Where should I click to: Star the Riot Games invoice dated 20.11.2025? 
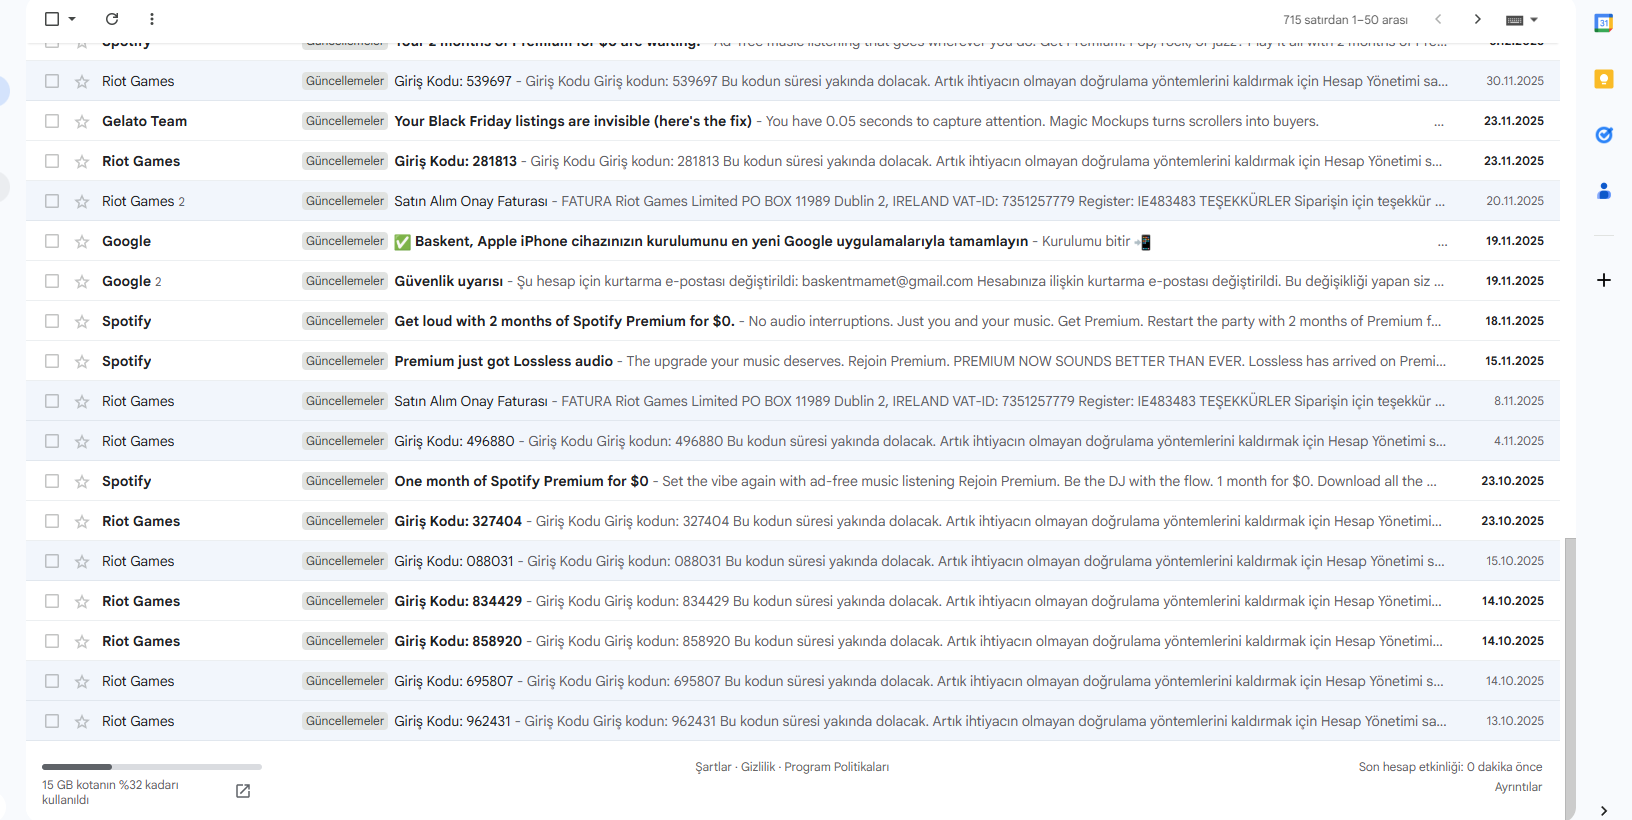82,201
